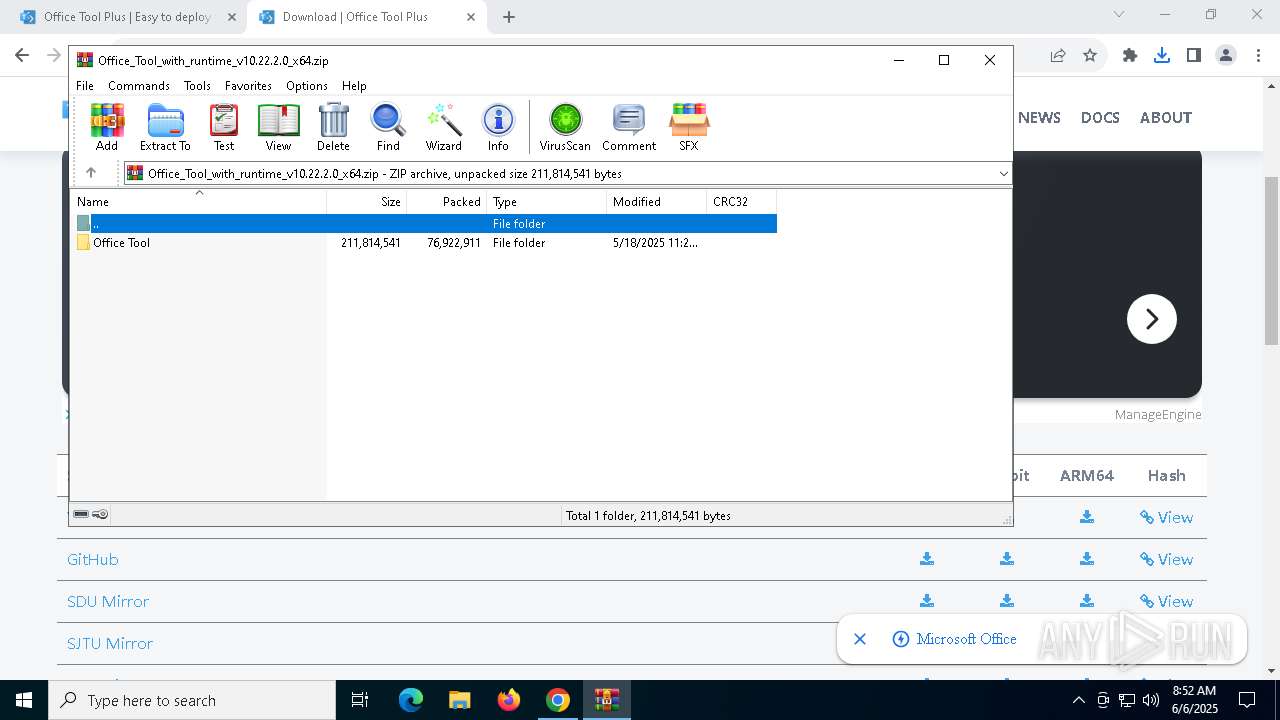Viewport: 1280px width, 720px height.
Task: Select the Office Tool folder row
Action: coord(424,243)
